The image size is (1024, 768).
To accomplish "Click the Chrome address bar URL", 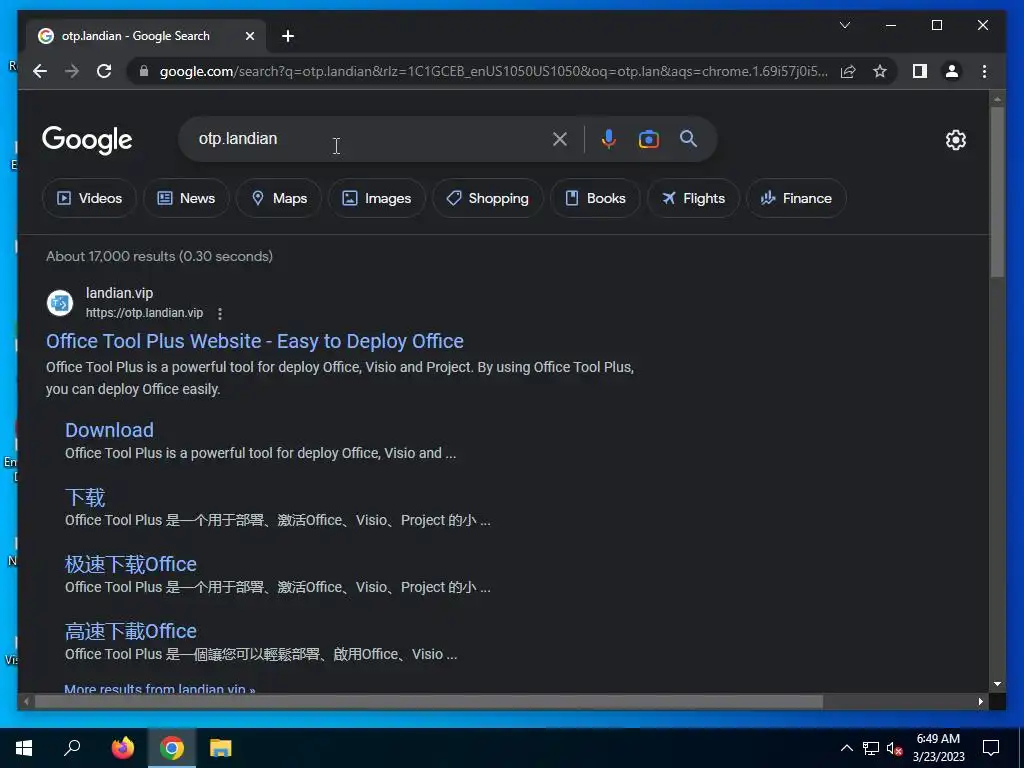I will tap(493, 71).
